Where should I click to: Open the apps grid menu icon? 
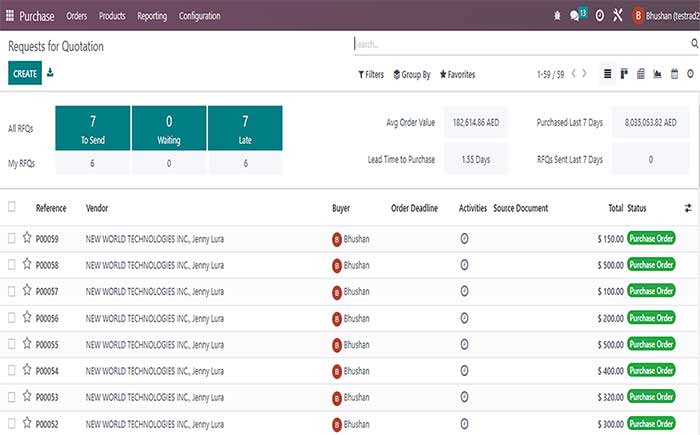[10, 16]
